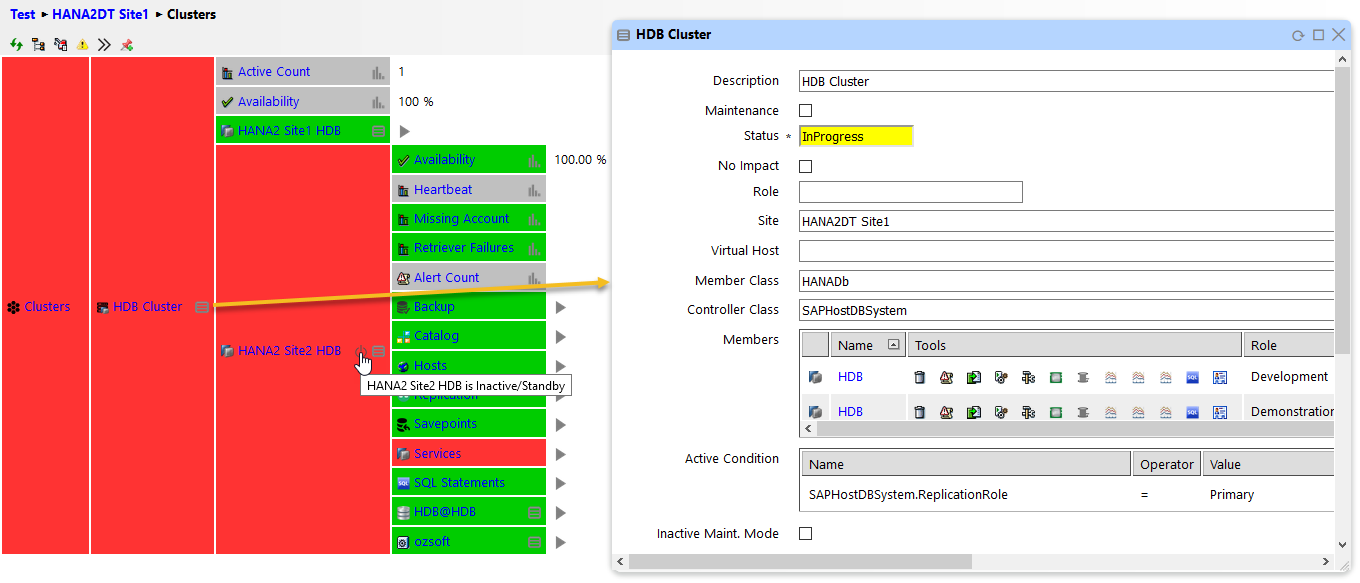Expand HANA2 Site1 HDB with its arrow

[405, 131]
